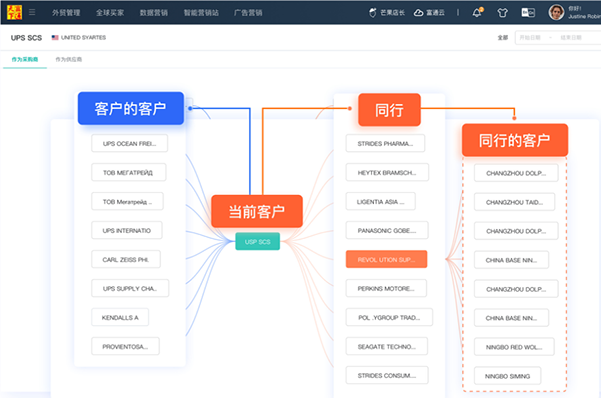Toggle the hamburger sidebar menu icon
This screenshot has height=398, width=601.
click(x=32, y=12)
